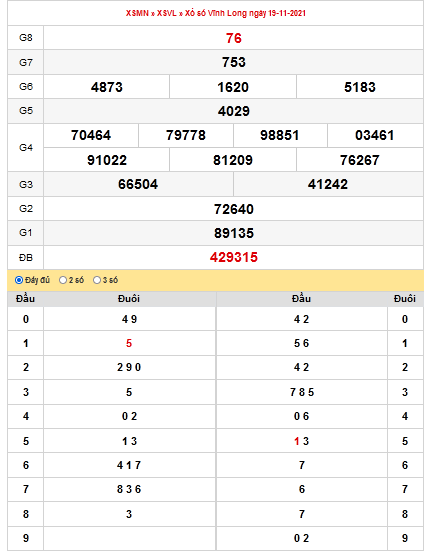
Task: Select the "Đầy đủ" radio button
Action: [x=19, y=280]
